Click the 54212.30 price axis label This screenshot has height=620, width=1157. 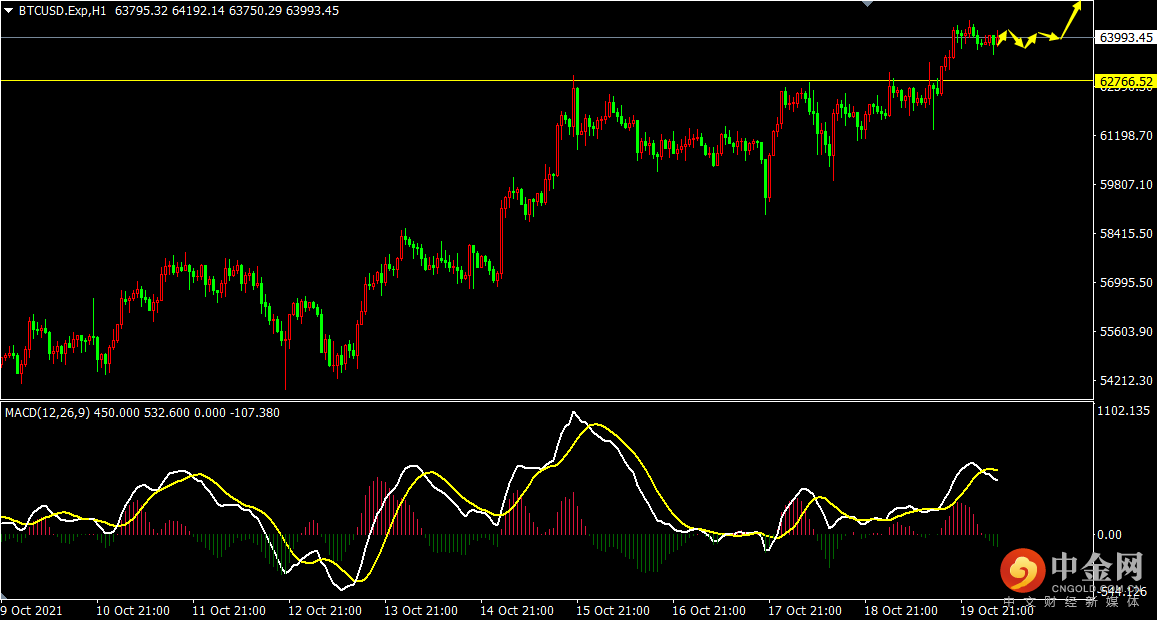click(1126, 380)
